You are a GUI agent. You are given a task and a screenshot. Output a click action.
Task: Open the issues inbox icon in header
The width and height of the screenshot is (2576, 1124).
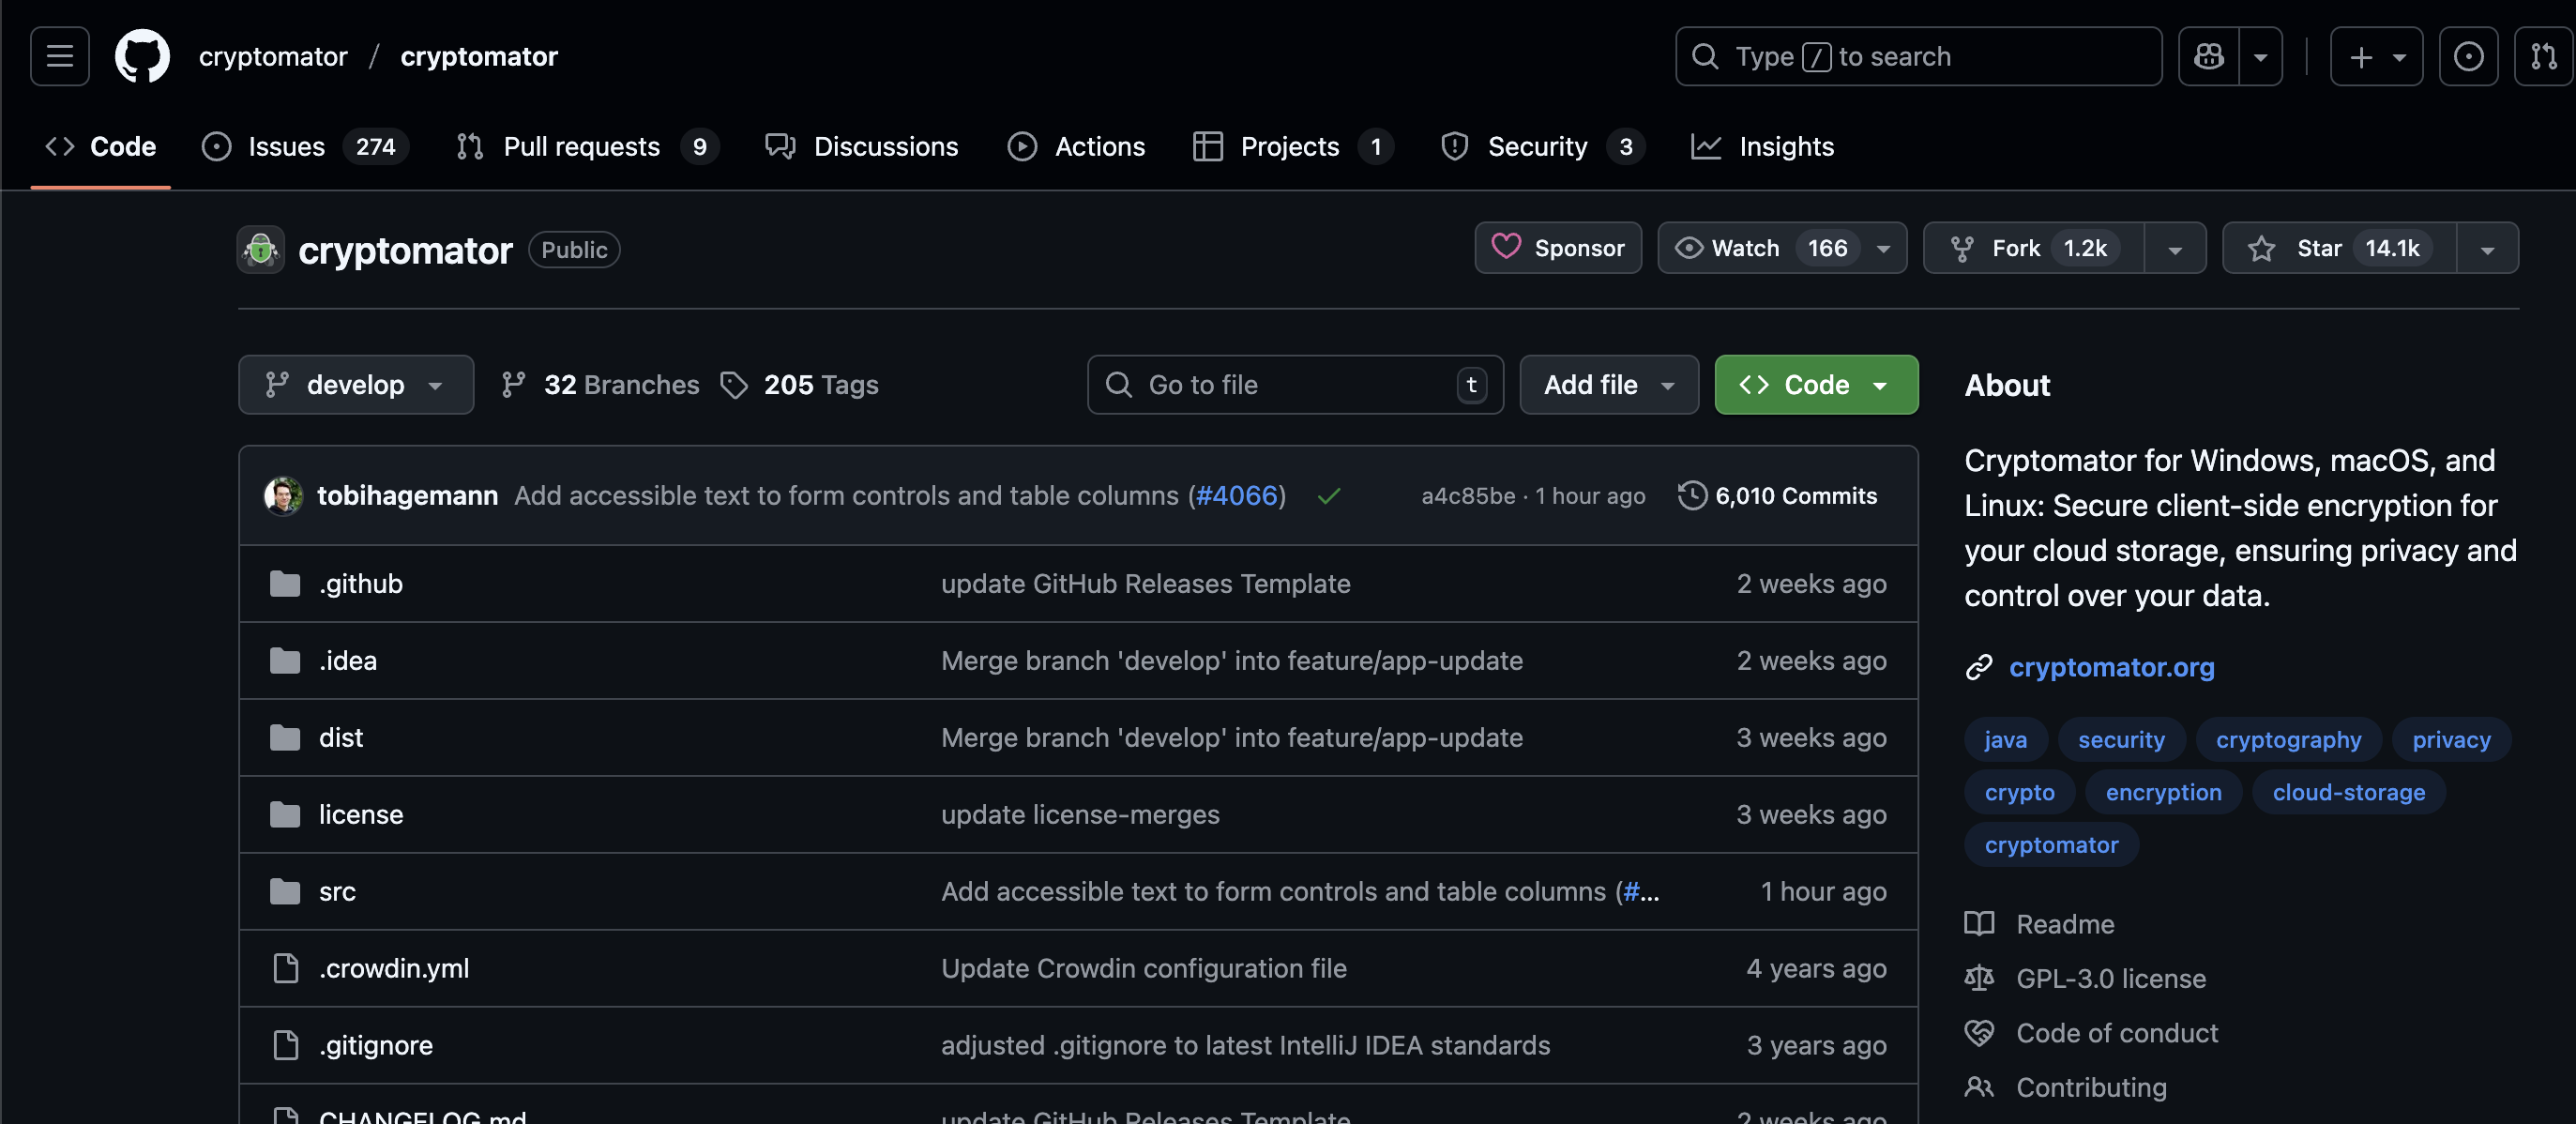pyautogui.click(x=2468, y=56)
